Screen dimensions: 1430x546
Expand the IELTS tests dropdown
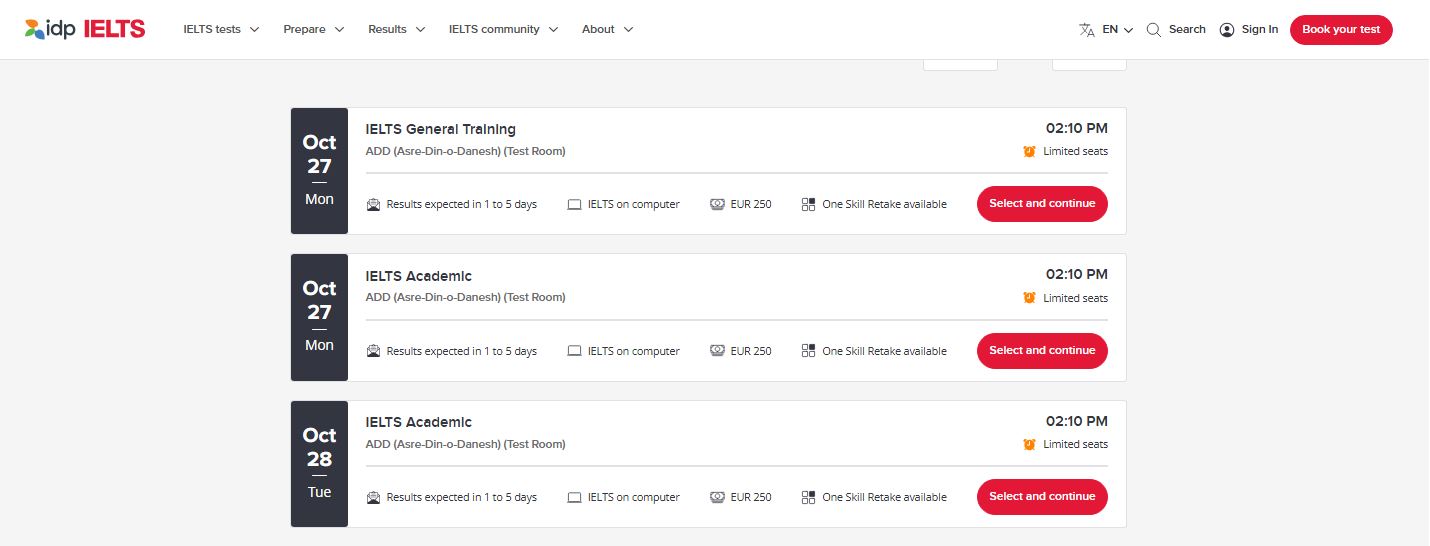[221, 30]
